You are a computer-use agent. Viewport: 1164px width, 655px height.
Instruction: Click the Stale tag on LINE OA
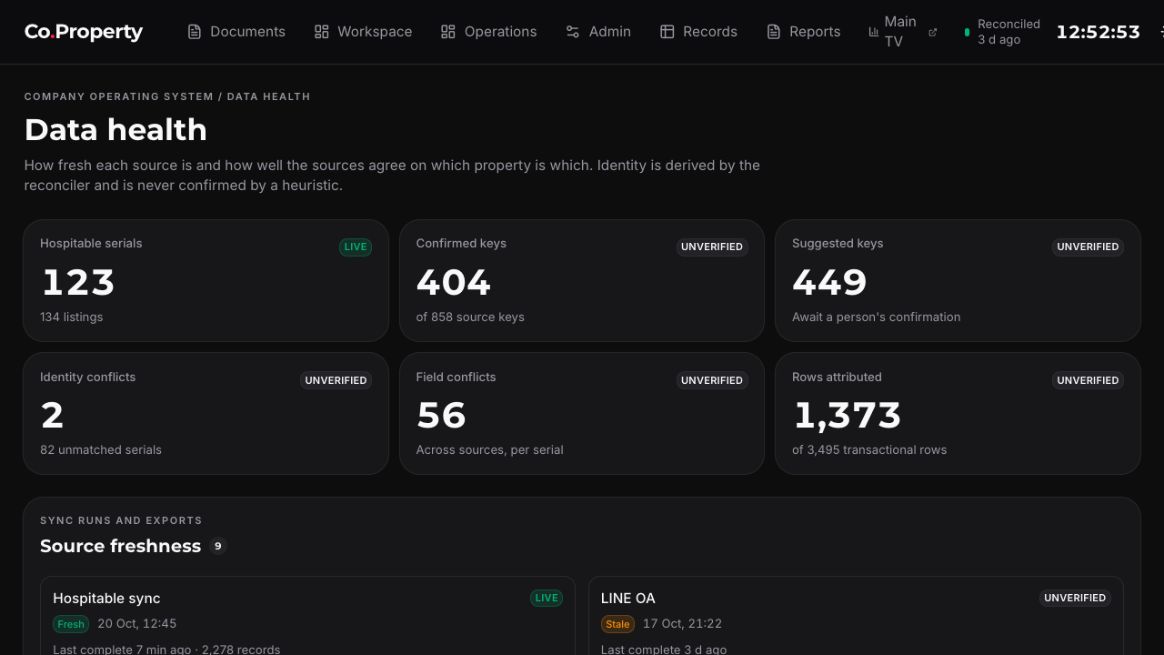click(x=618, y=625)
